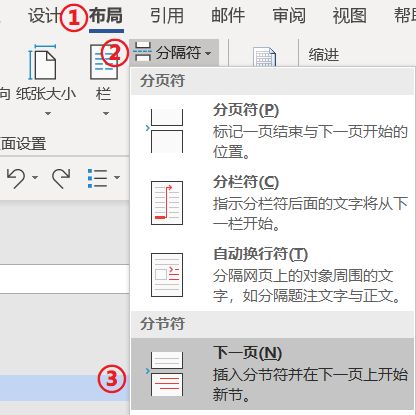Click the 分页符 section header

pos(162,81)
